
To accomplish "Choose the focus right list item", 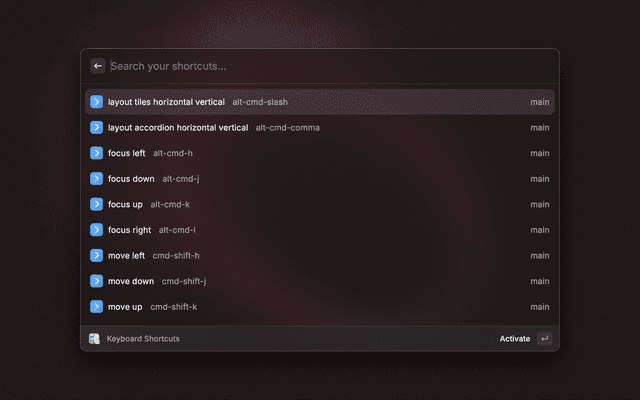I will pos(320,230).
